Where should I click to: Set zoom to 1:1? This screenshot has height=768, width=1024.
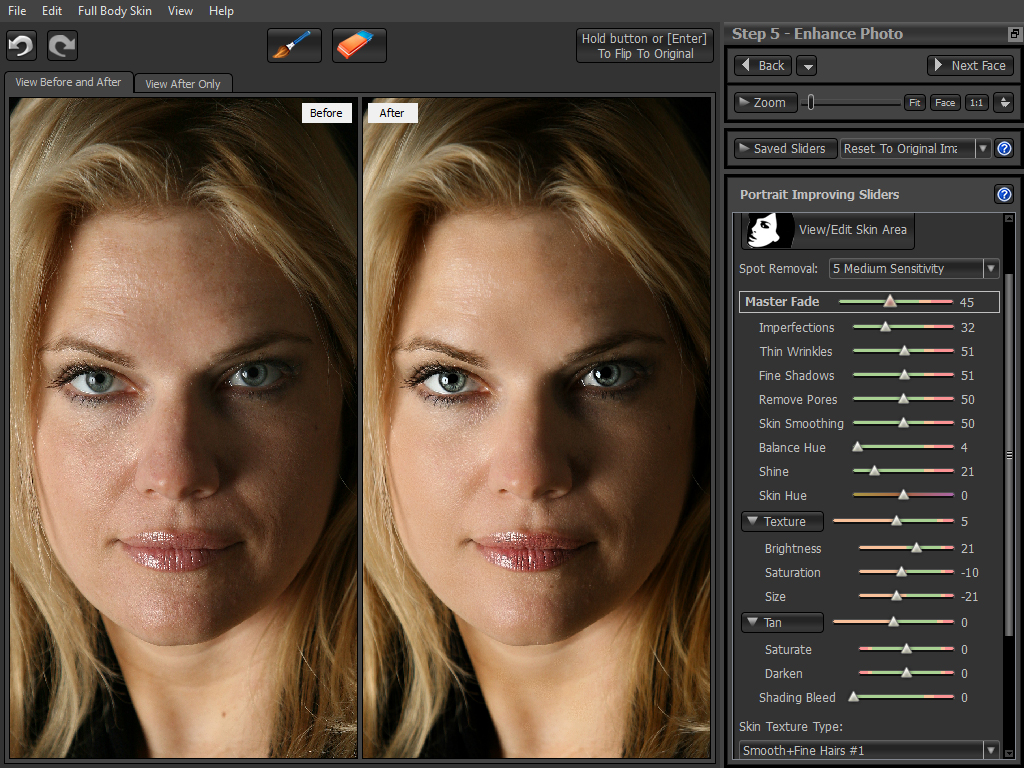[x=976, y=103]
